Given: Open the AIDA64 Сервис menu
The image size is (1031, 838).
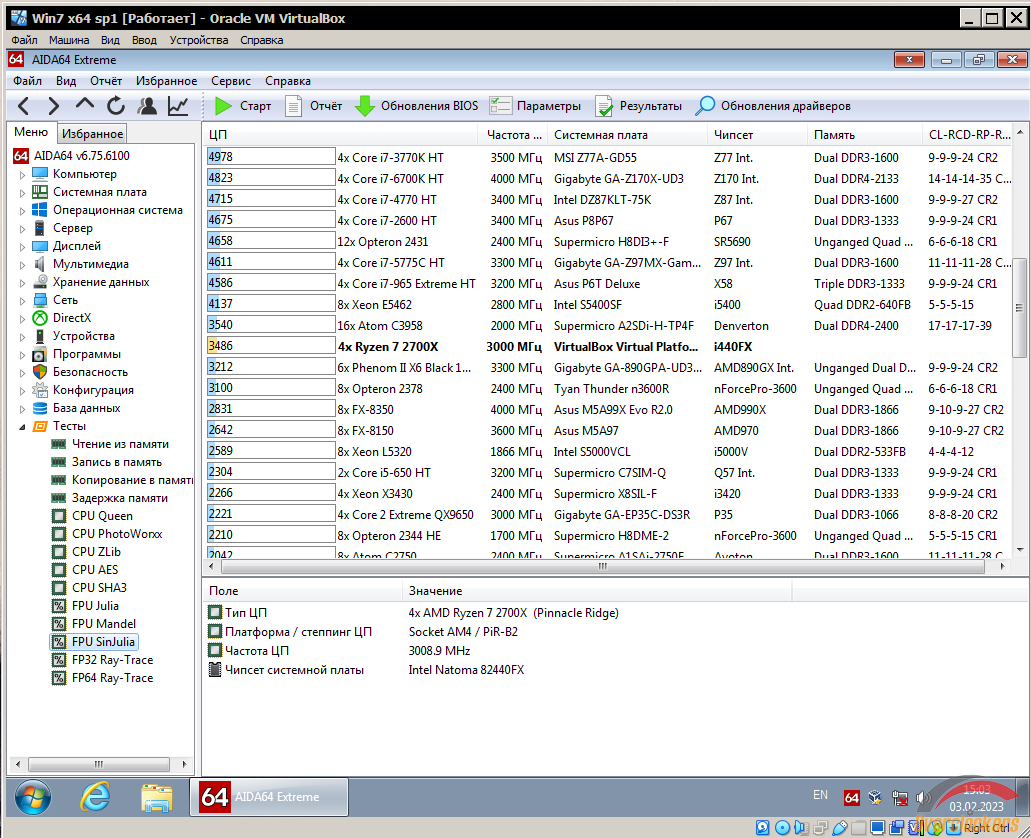Looking at the screenshot, I should click(x=231, y=80).
